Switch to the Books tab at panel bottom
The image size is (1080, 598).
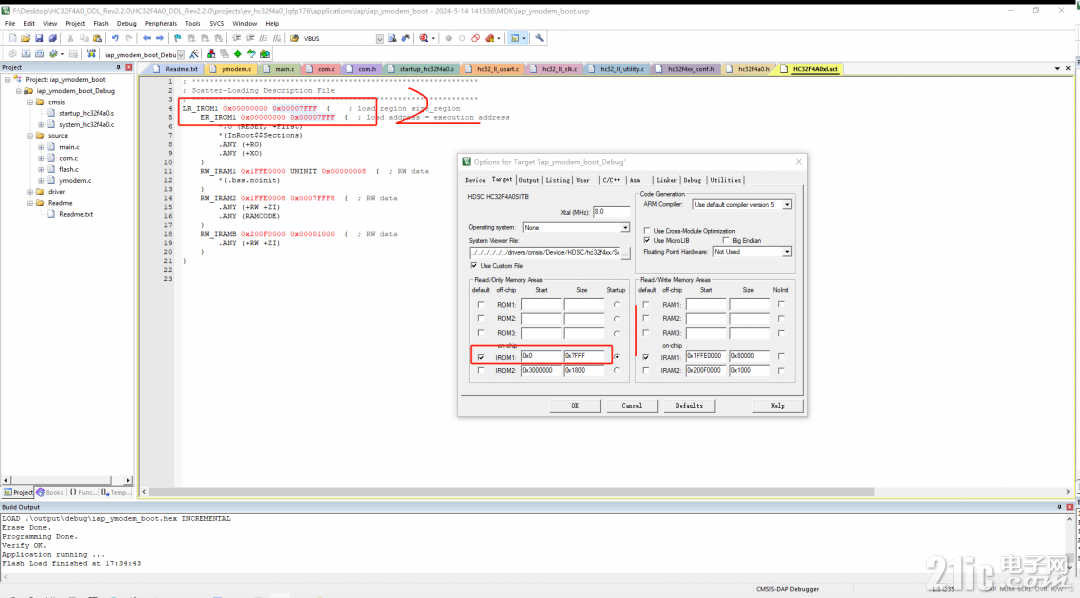[x=50, y=493]
